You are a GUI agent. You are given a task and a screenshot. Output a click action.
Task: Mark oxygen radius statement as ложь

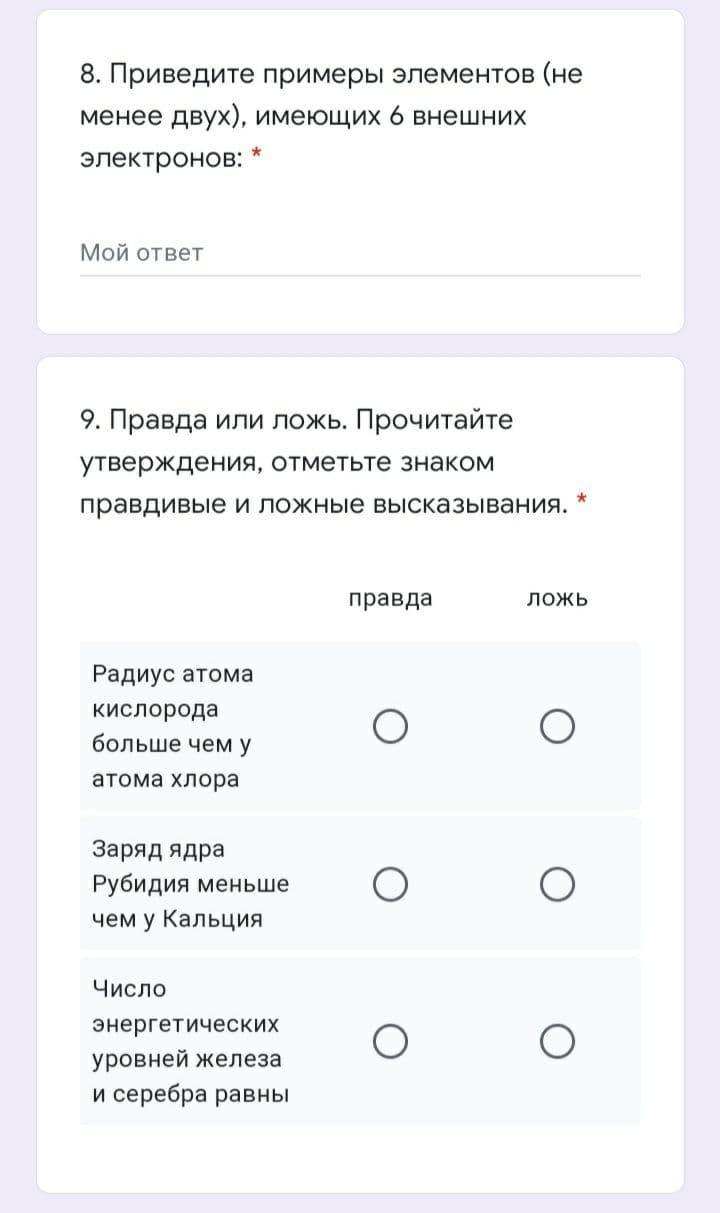coord(557,727)
